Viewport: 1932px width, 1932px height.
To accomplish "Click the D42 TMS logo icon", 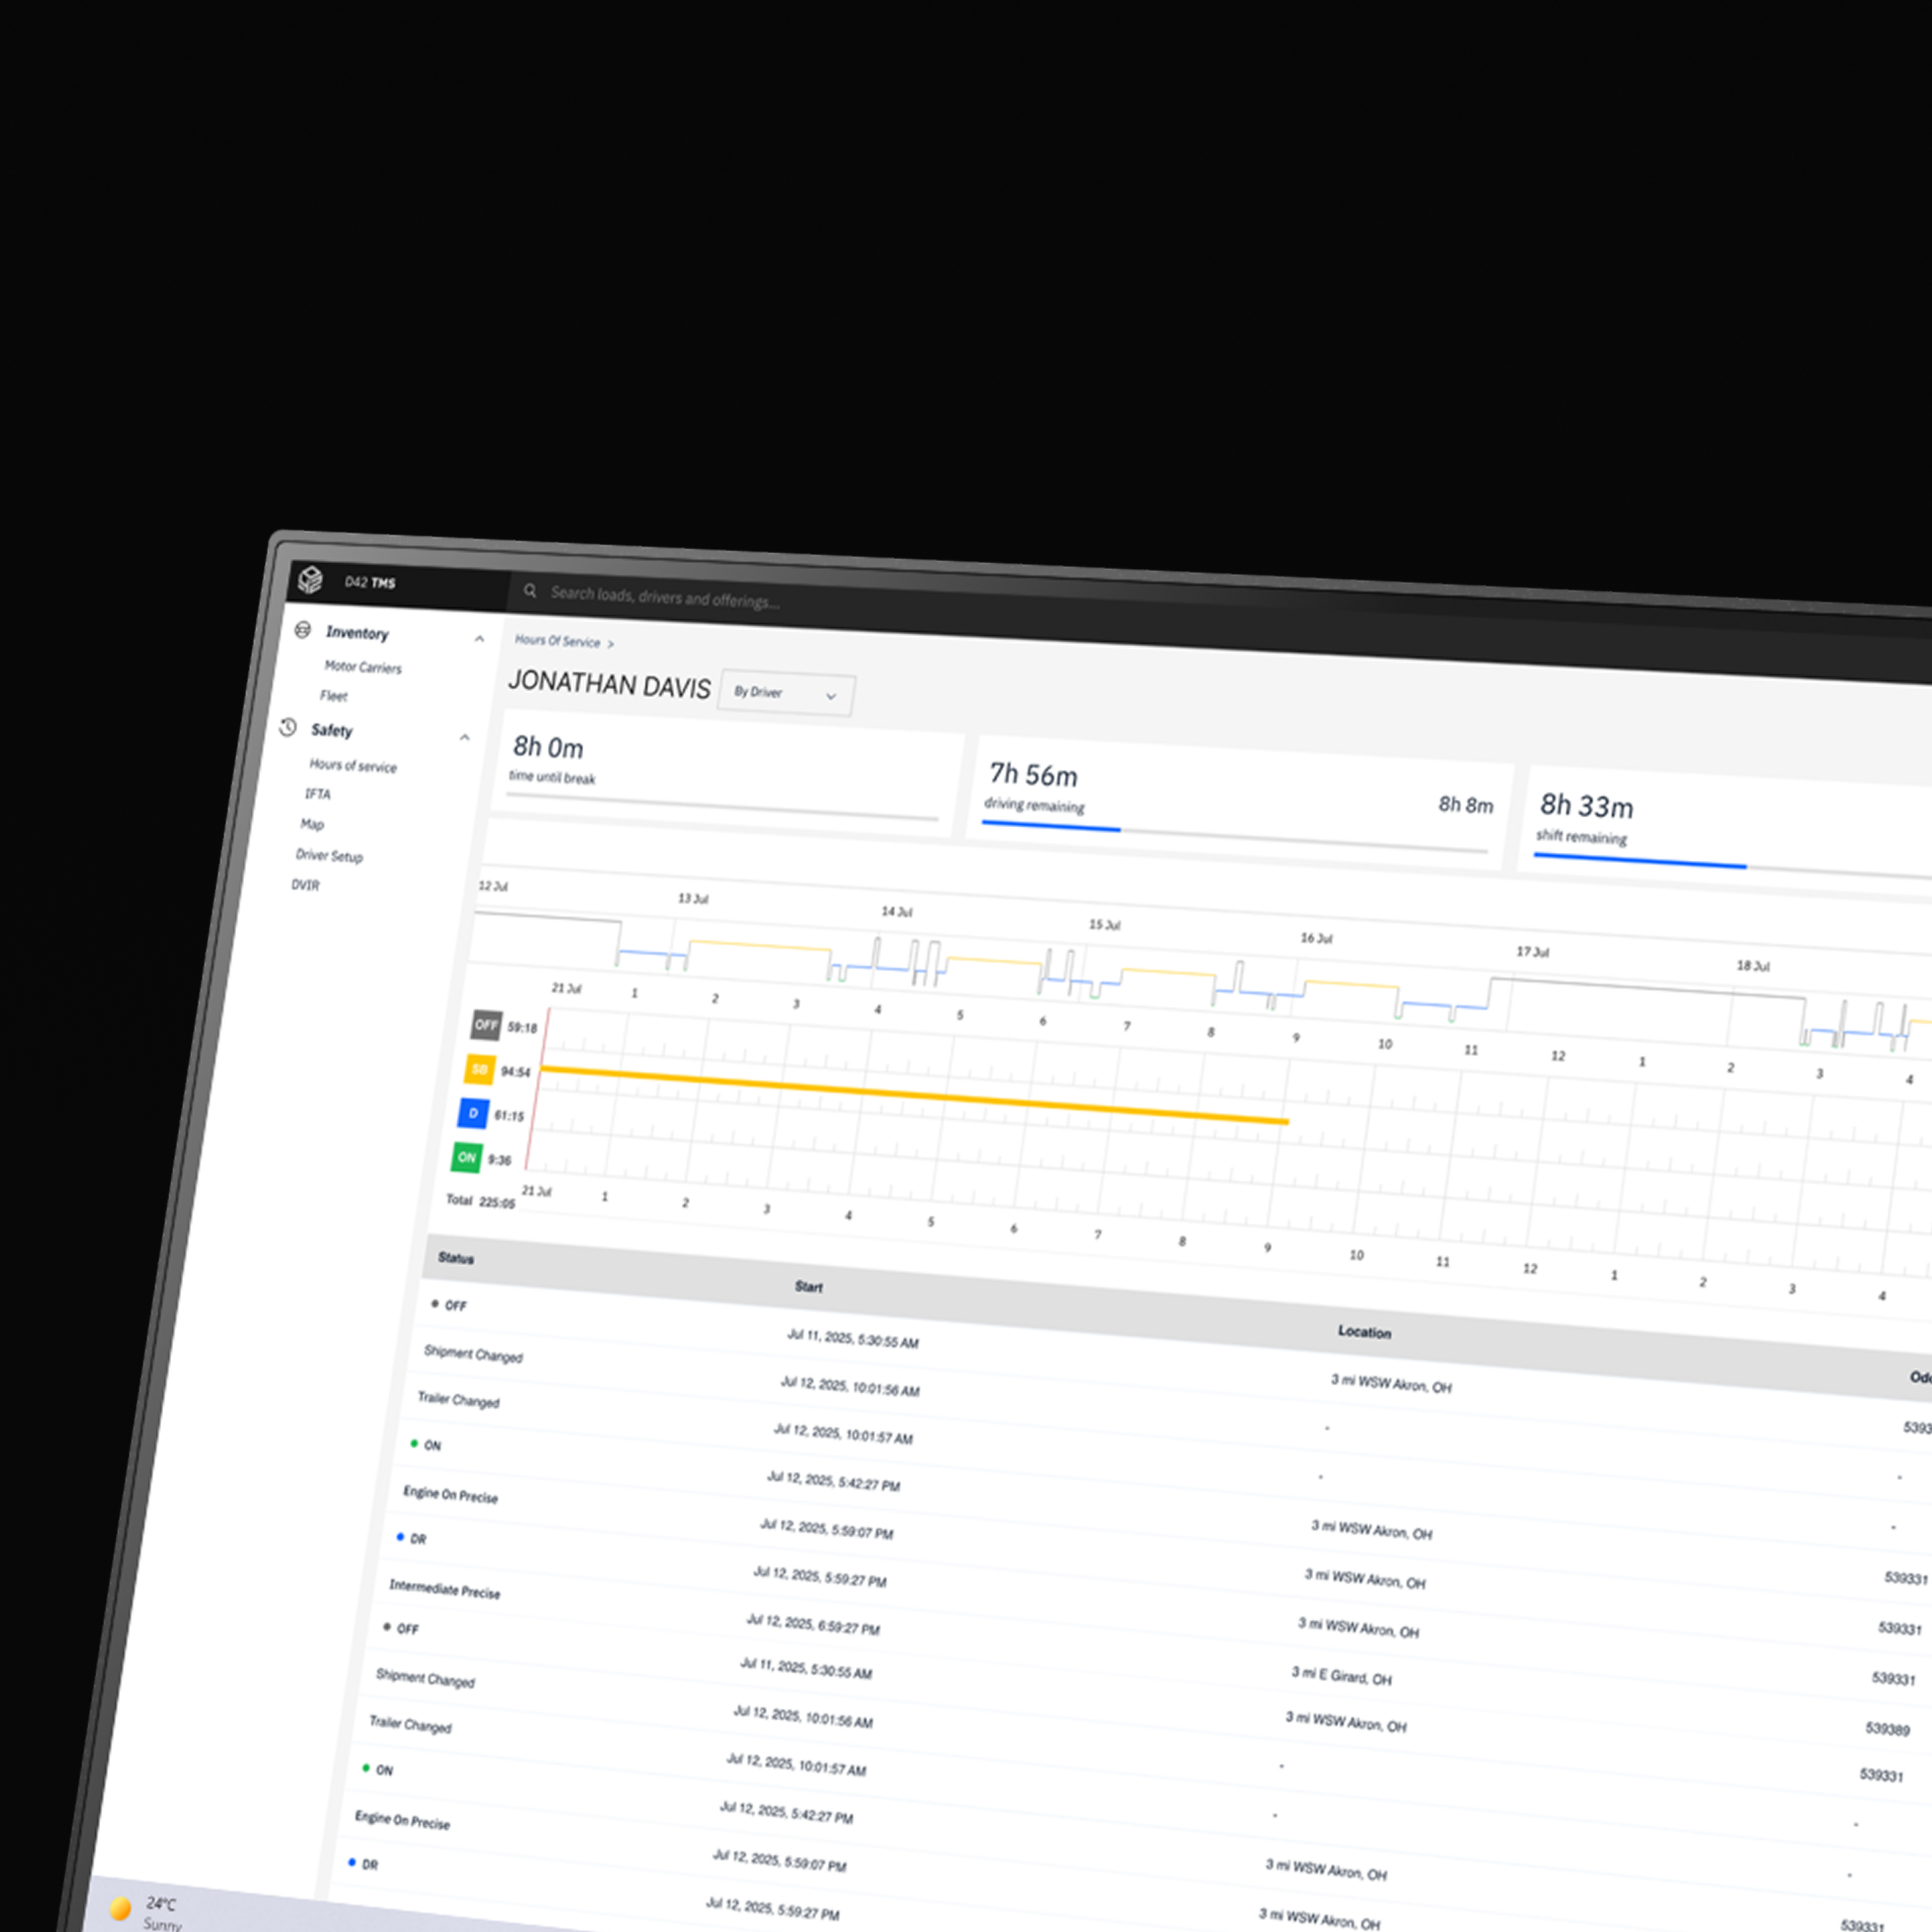I will (x=310, y=580).
